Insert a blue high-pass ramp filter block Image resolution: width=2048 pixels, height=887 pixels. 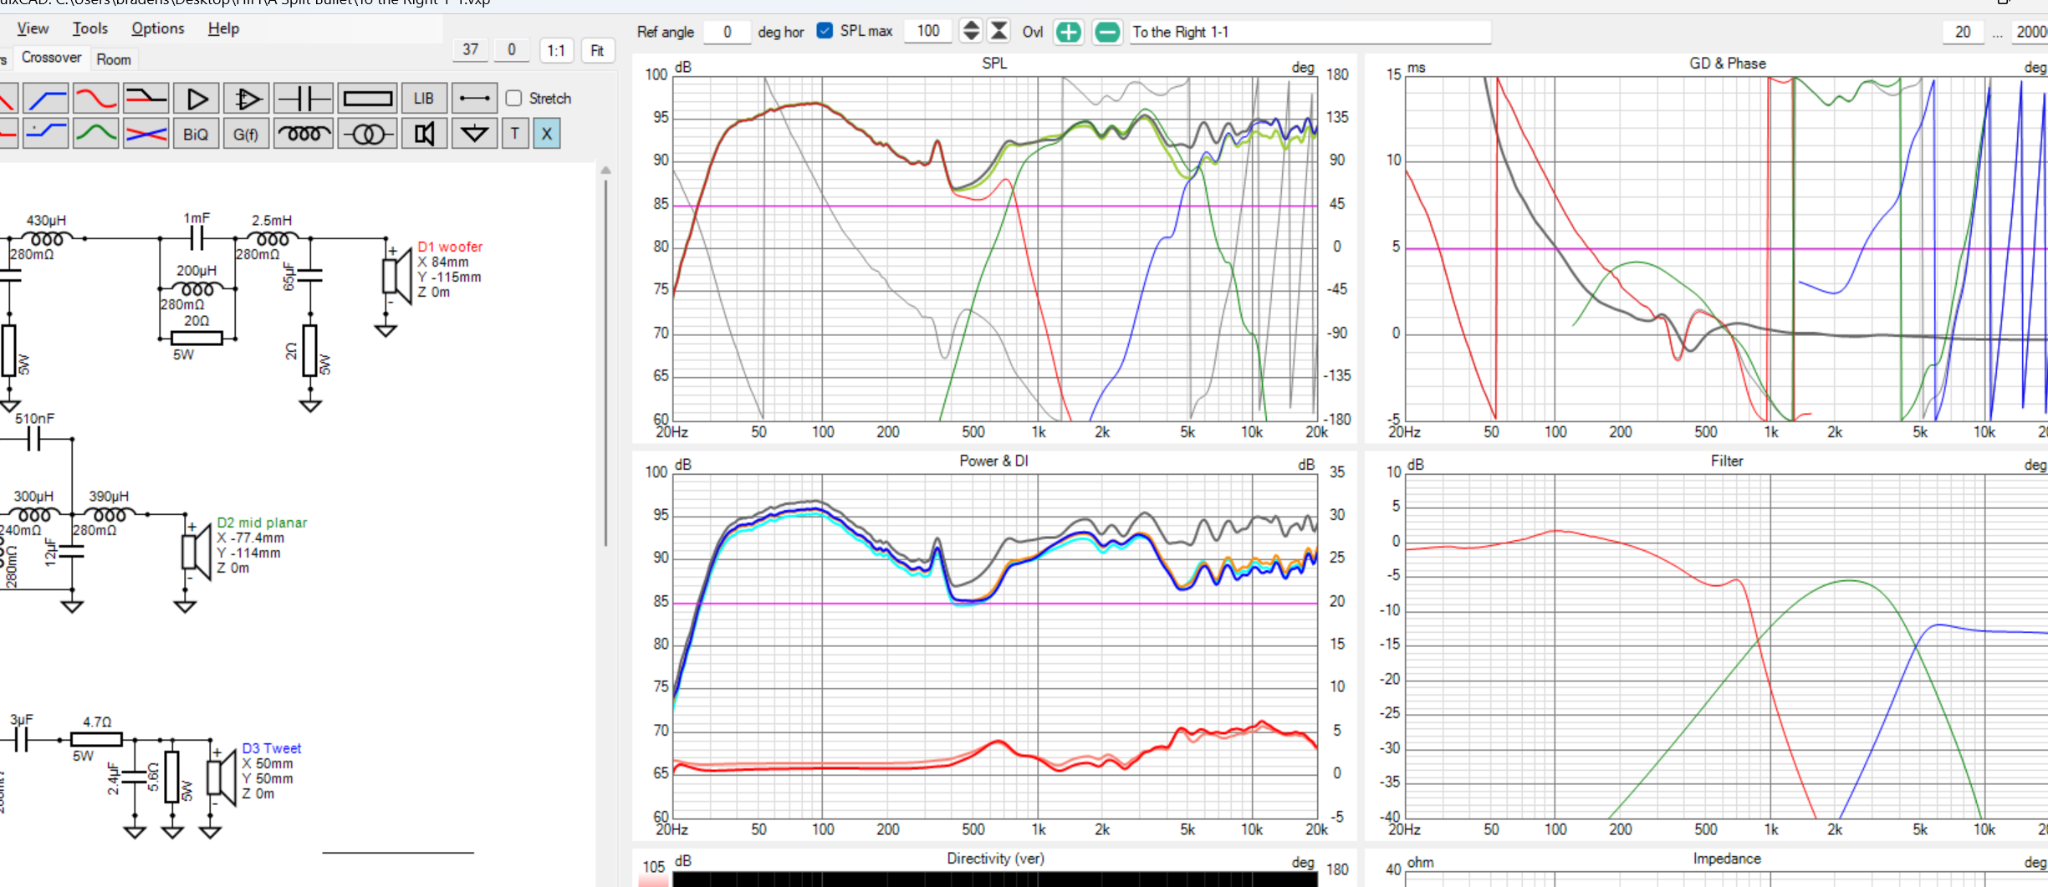pyautogui.click(x=46, y=98)
